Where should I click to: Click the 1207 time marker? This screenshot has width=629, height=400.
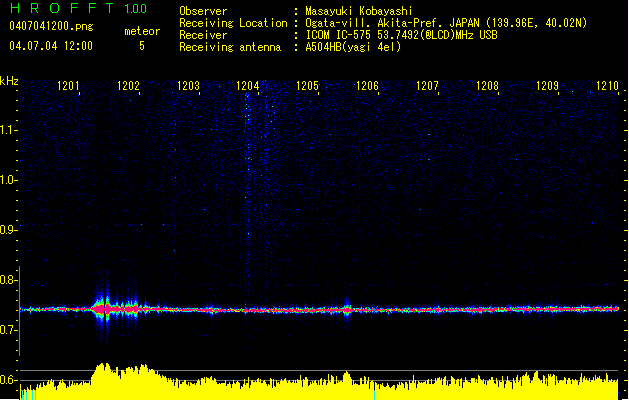tap(427, 86)
